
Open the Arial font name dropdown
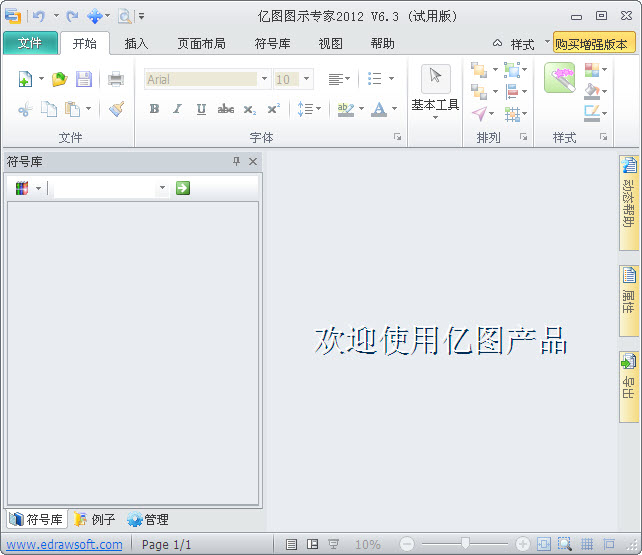point(264,79)
